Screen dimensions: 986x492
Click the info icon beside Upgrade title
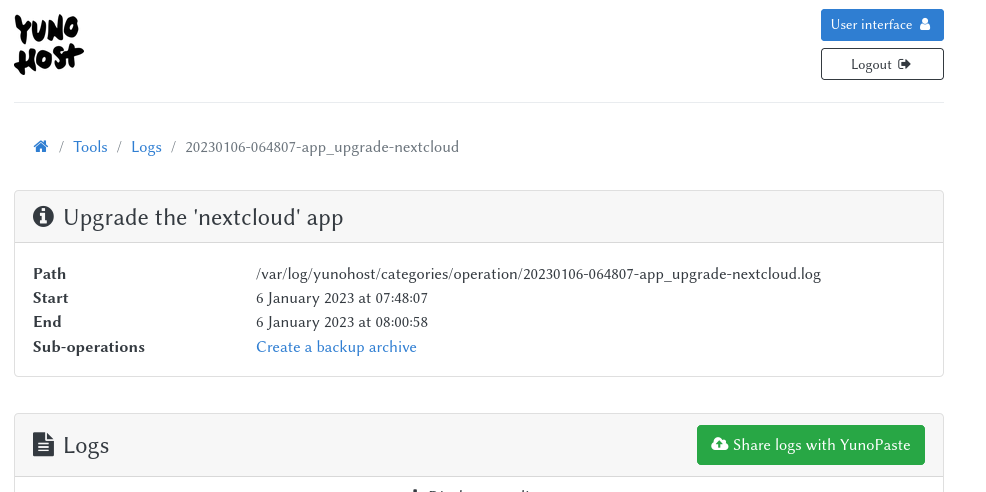point(43,216)
